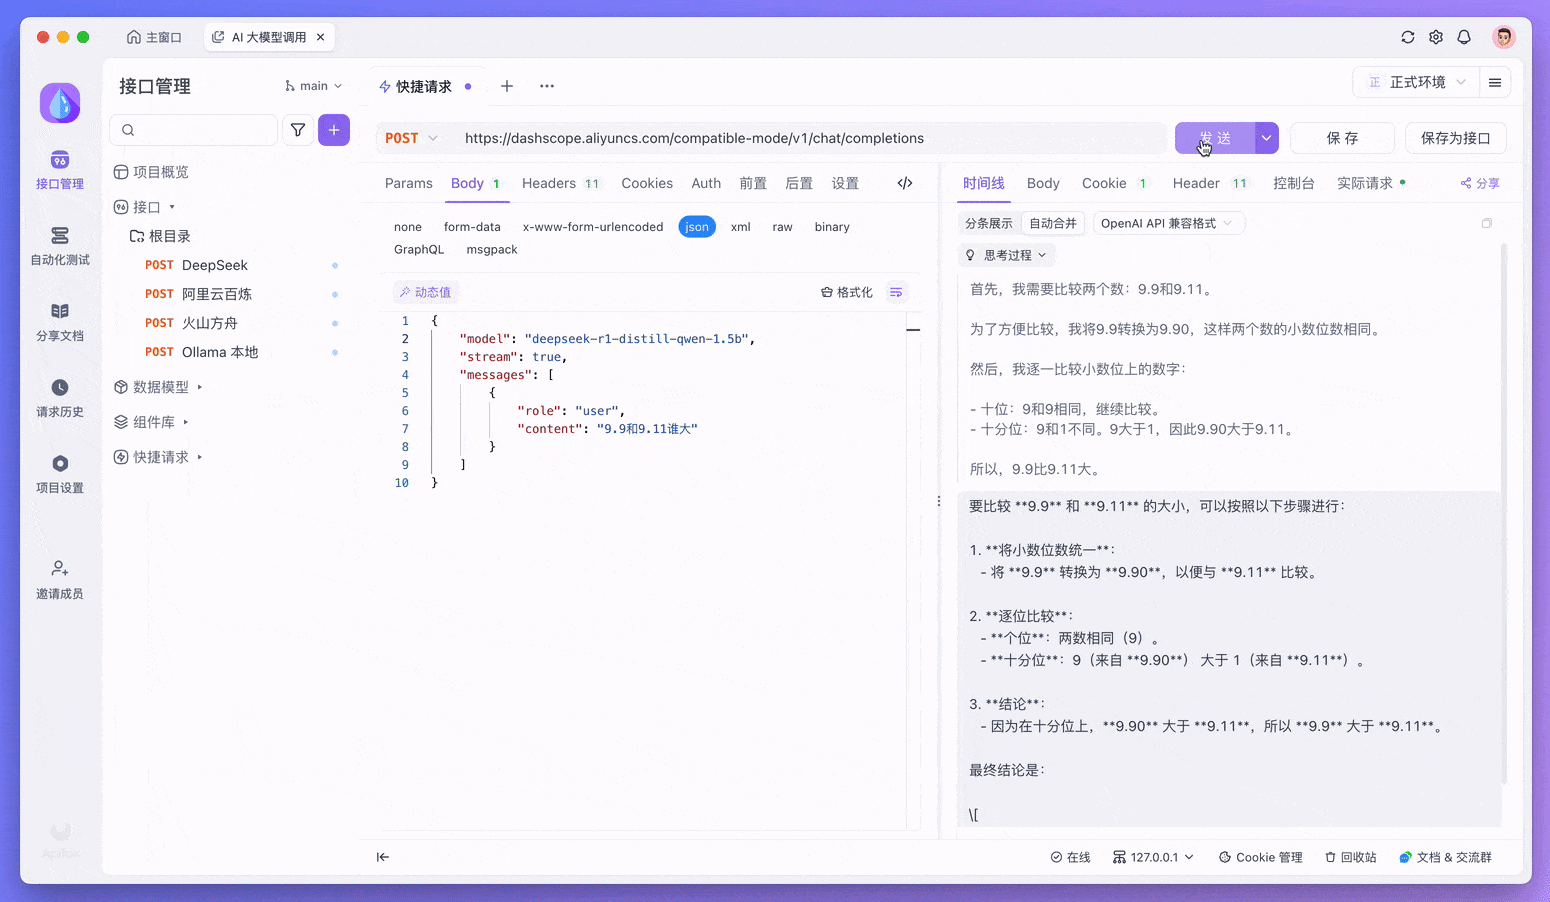Collapse the 思考过程 section
Viewport: 1550px width, 902px height.
coord(1006,255)
